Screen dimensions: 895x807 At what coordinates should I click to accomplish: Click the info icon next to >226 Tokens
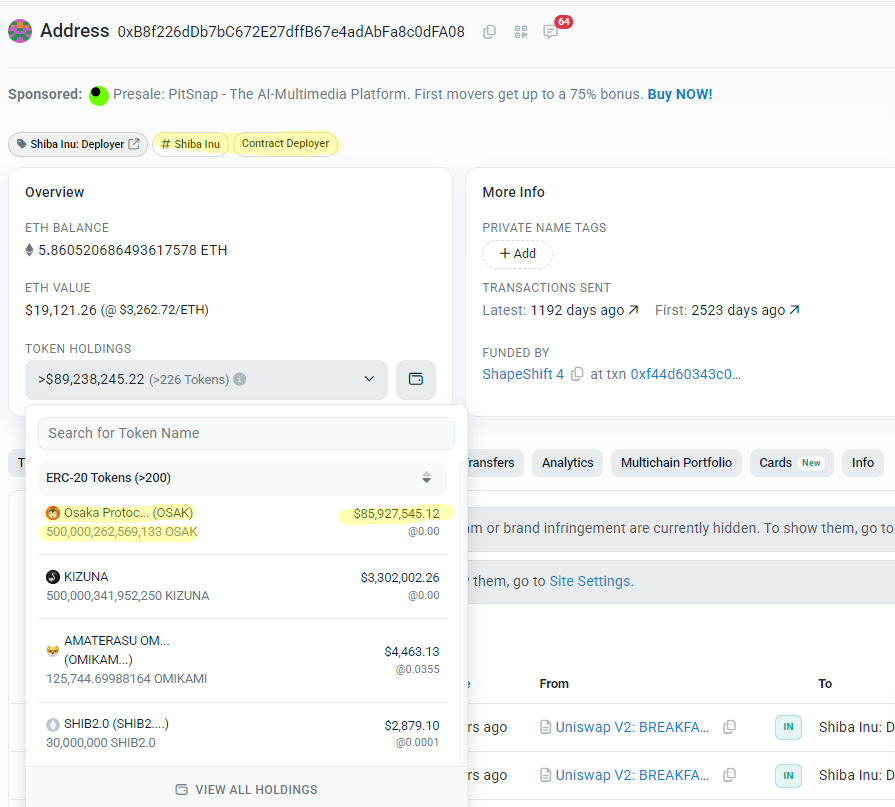click(240, 379)
